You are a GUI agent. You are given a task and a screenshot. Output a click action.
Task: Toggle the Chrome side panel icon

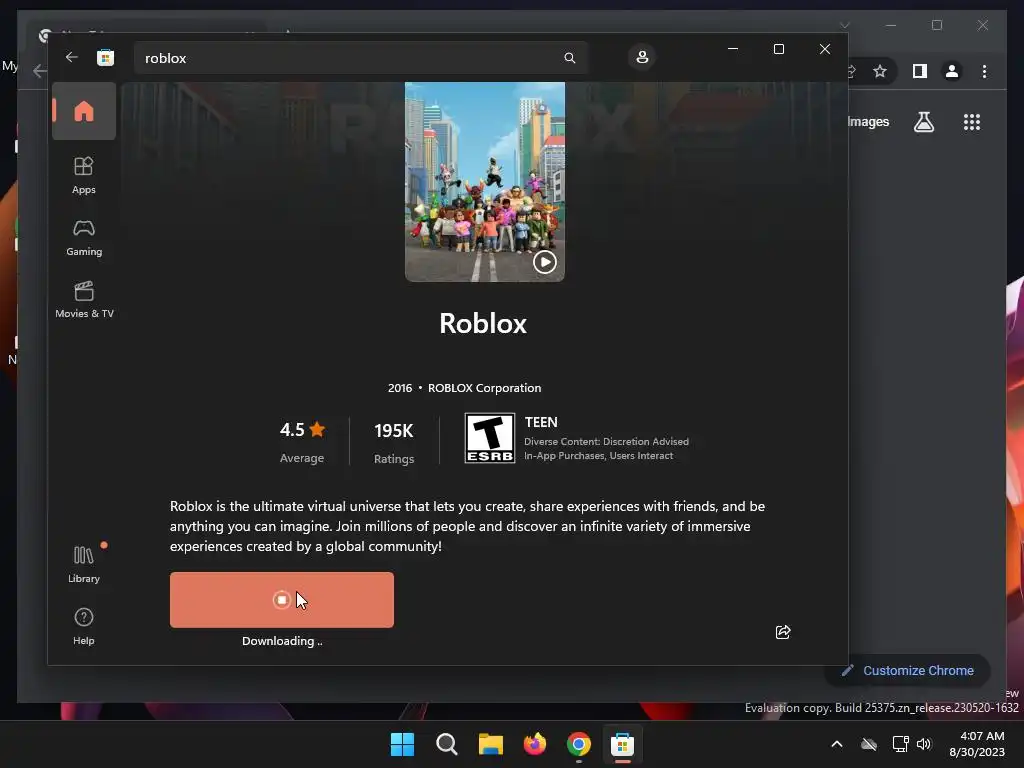click(920, 71)
